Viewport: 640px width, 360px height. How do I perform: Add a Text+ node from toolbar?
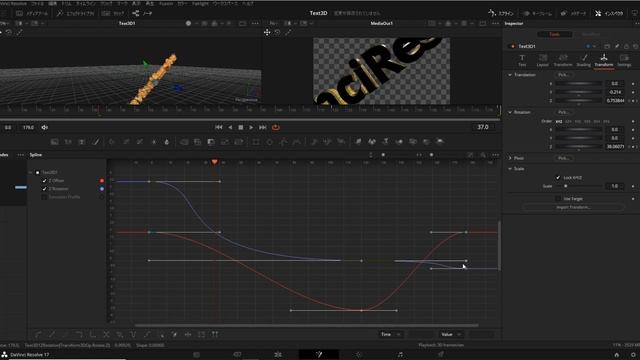[82, 142]
